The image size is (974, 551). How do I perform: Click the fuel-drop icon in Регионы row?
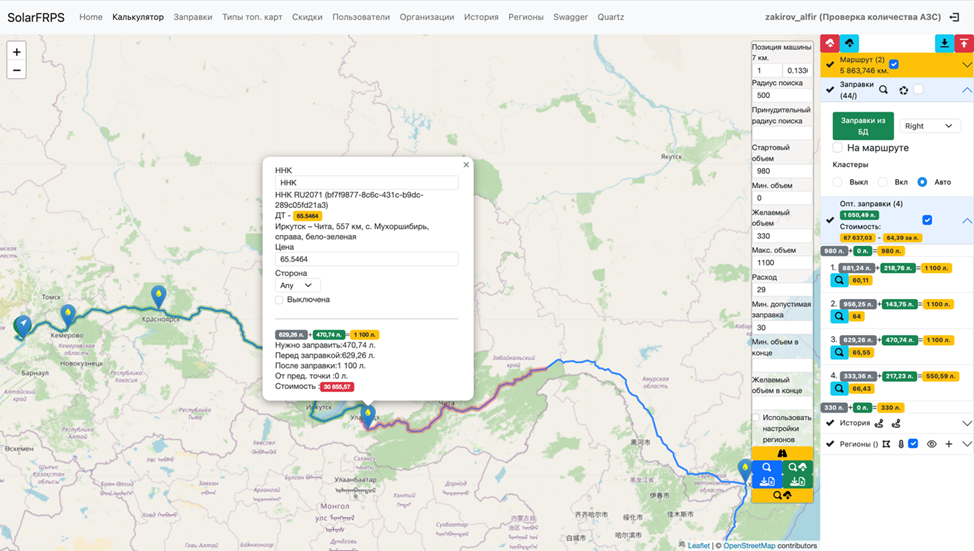(x=901, y=444)
